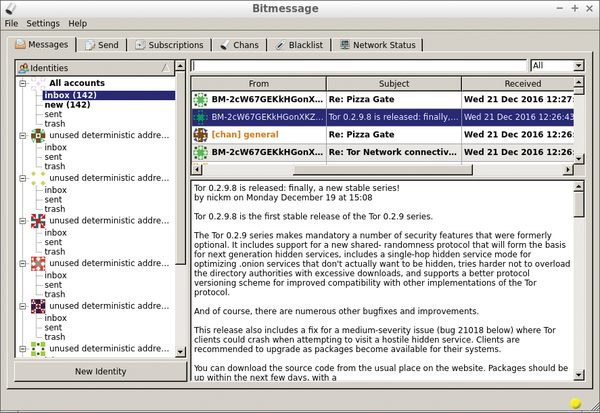
Task: Click the brown identicon beside [chan] general
Action: tap(200, 135)
